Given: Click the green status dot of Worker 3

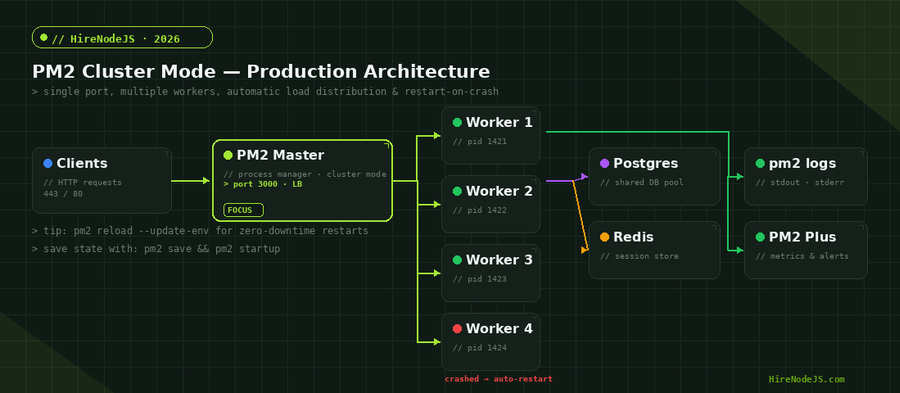Looking at the screenshot, I should 457,260.
